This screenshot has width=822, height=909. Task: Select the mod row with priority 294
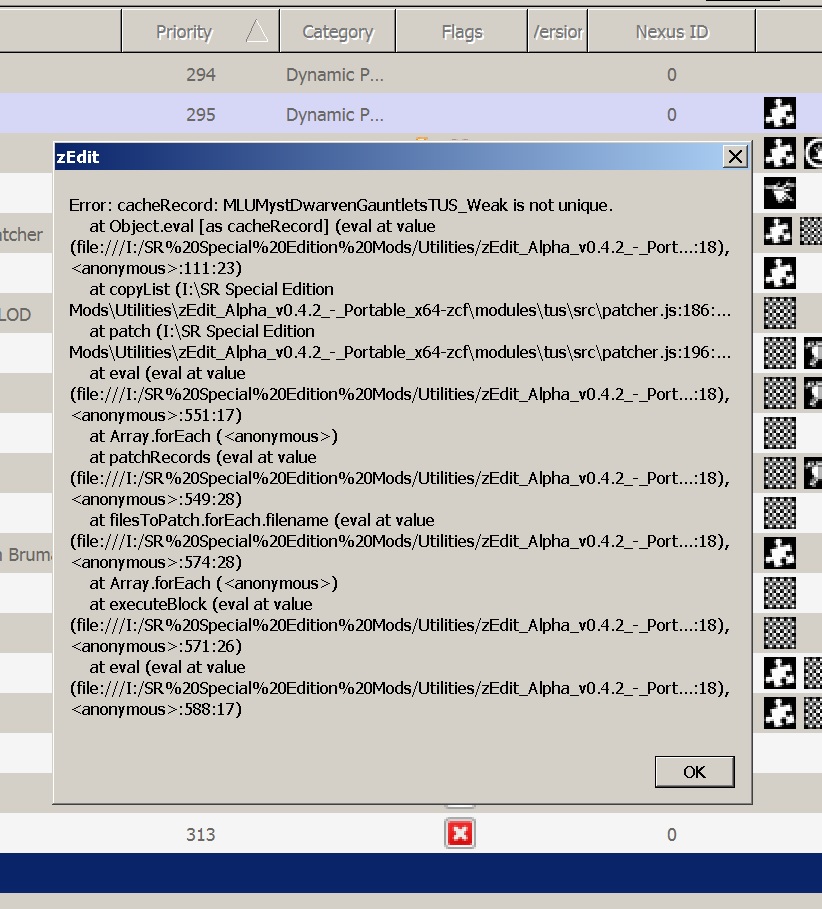click(411, 74)
